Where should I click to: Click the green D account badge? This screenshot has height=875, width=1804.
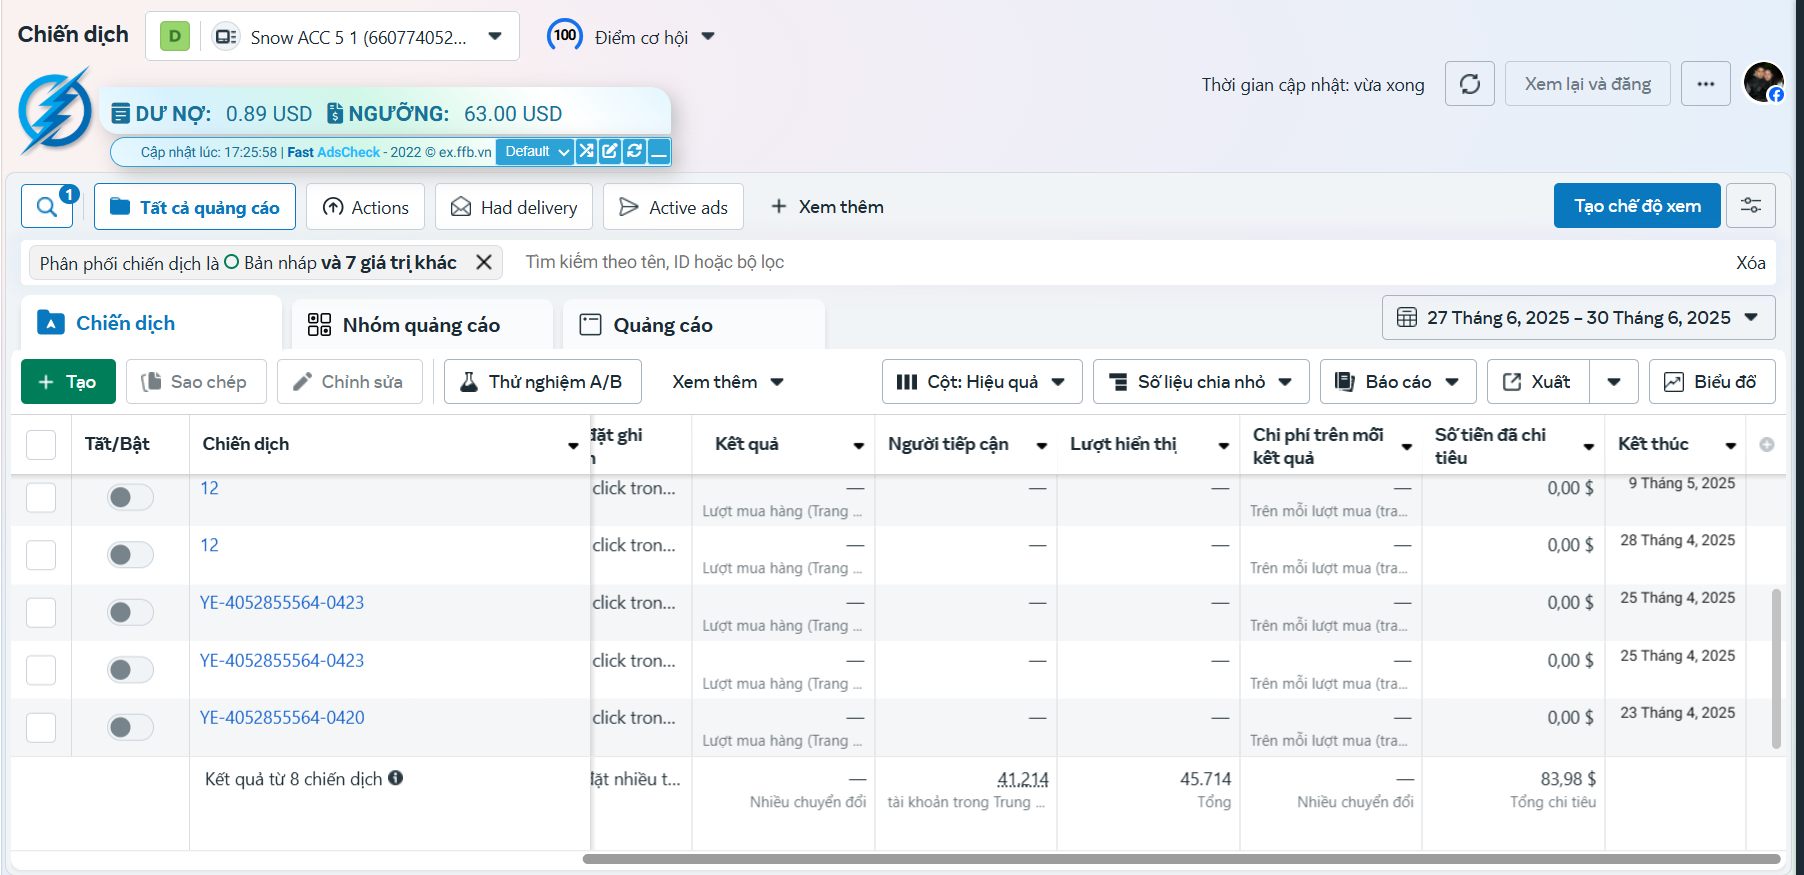(175, 37)
